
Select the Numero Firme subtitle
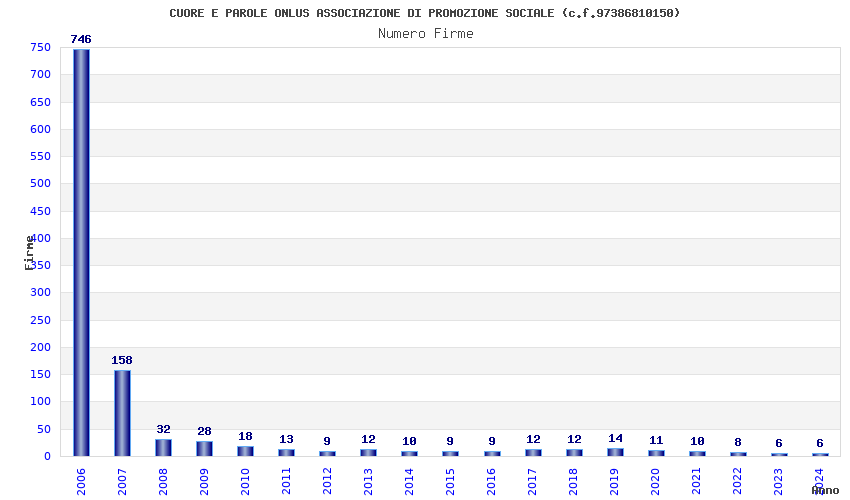[426, 34]
